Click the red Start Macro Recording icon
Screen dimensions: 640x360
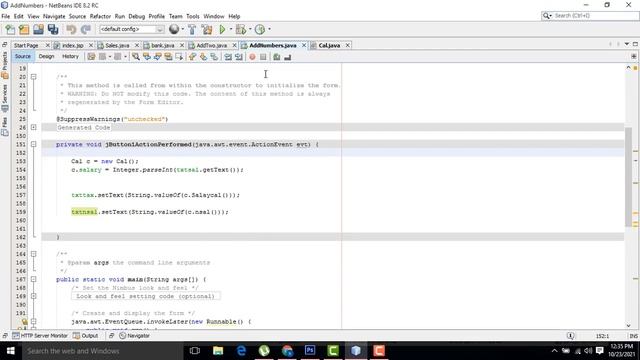coord(252,57)
